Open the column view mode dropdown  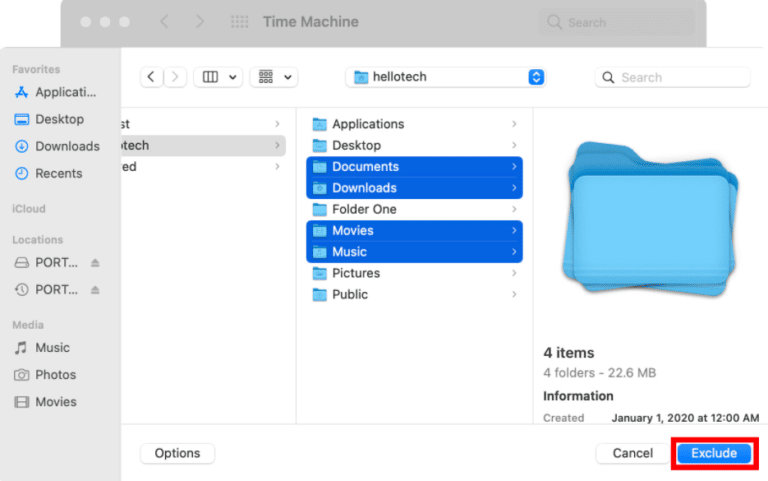(x=218, y=77)
